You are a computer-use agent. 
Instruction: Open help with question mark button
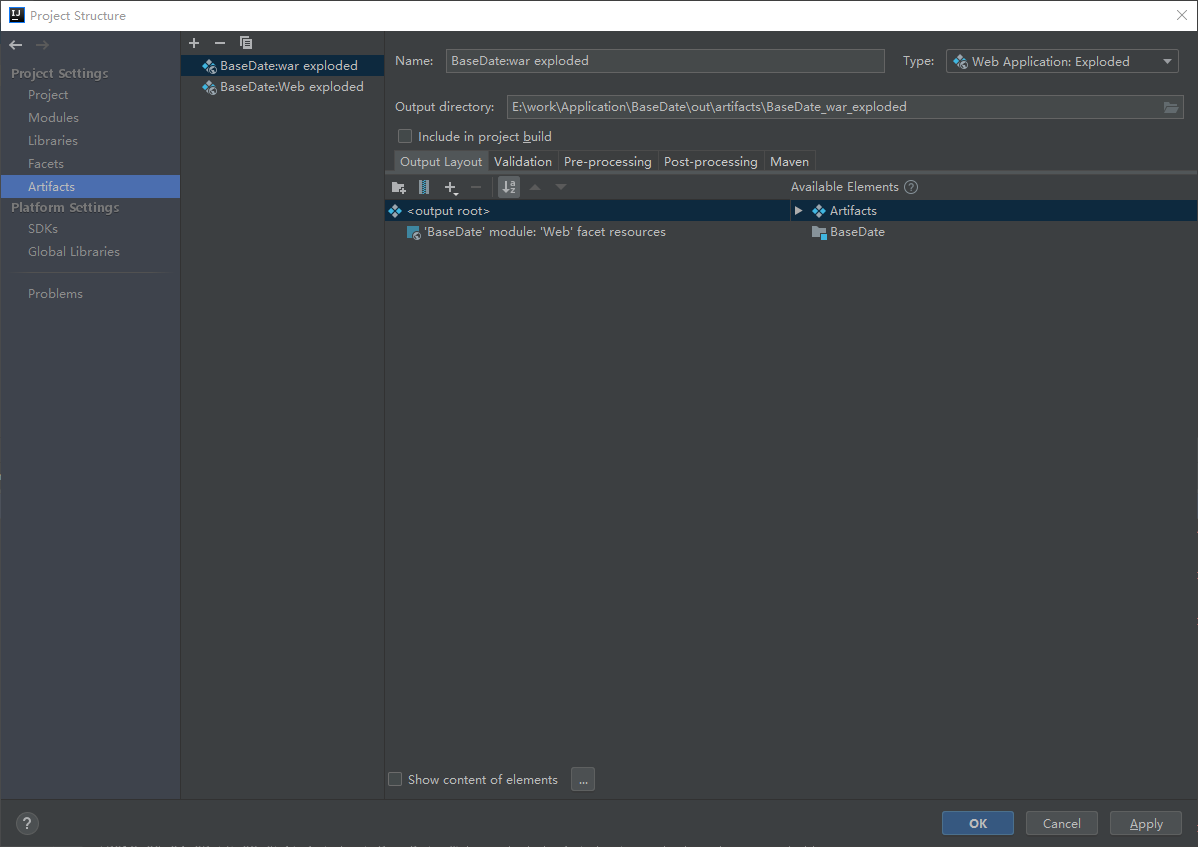[x=27, y=823]
